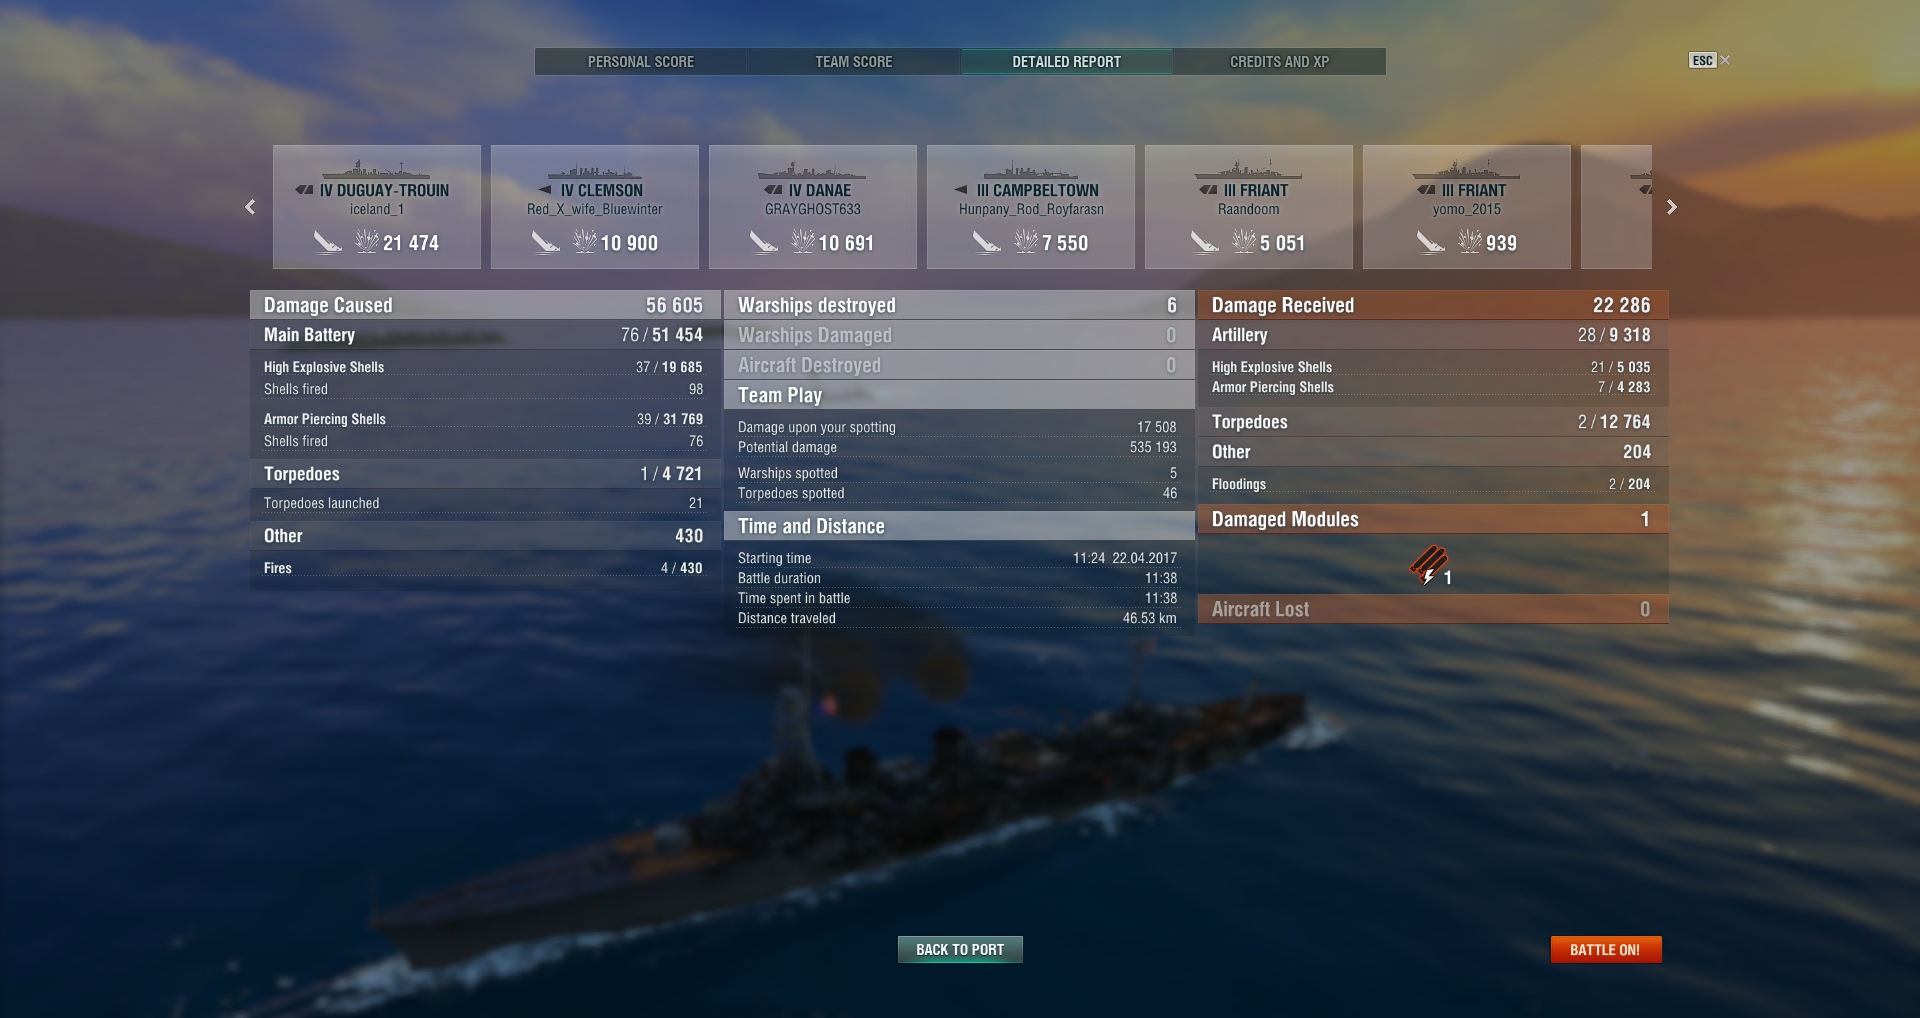Click sunk ship icon on Raandoom's Friant card
Image resolution: width=1920 pixels, height=1018 pixels.
click(x=1205, y=242)
